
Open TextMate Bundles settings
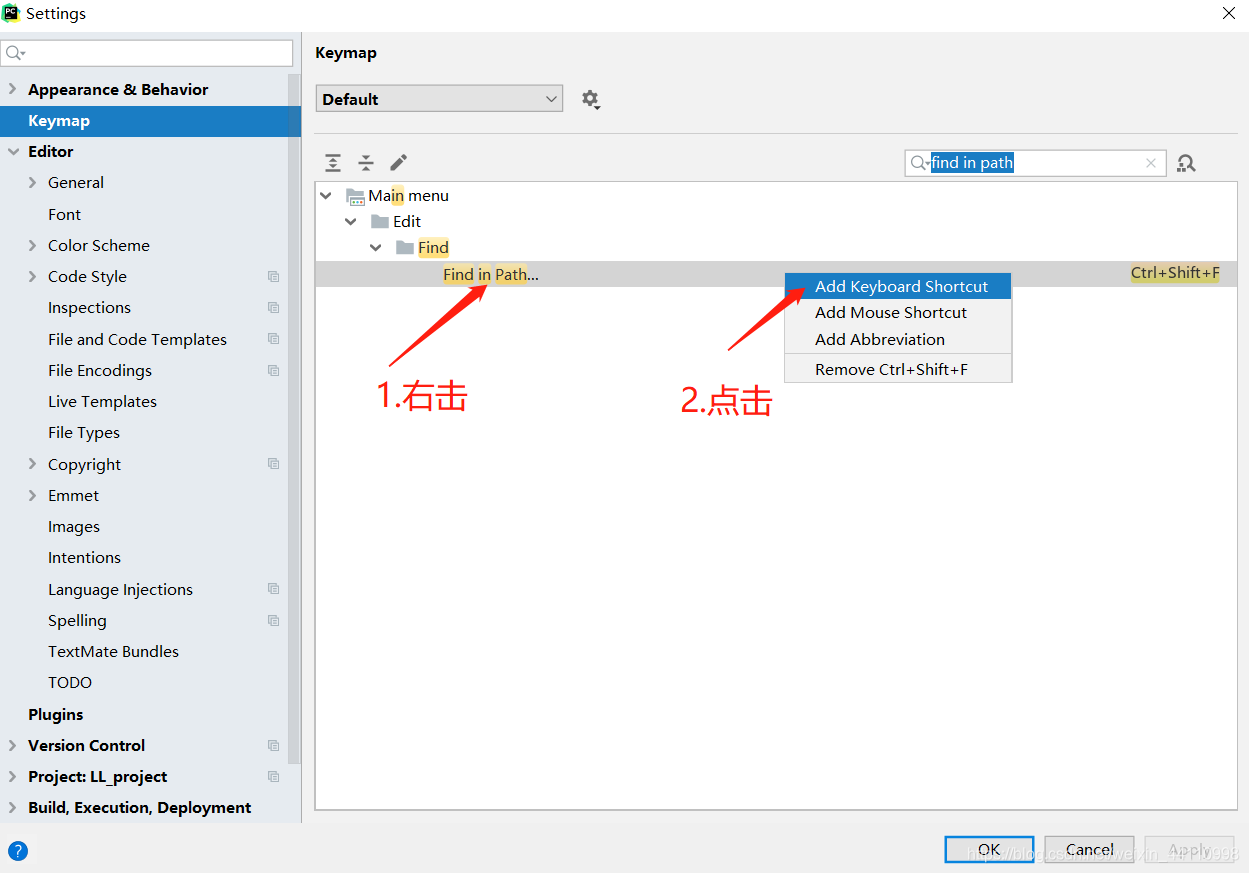[x=113, y=652]
